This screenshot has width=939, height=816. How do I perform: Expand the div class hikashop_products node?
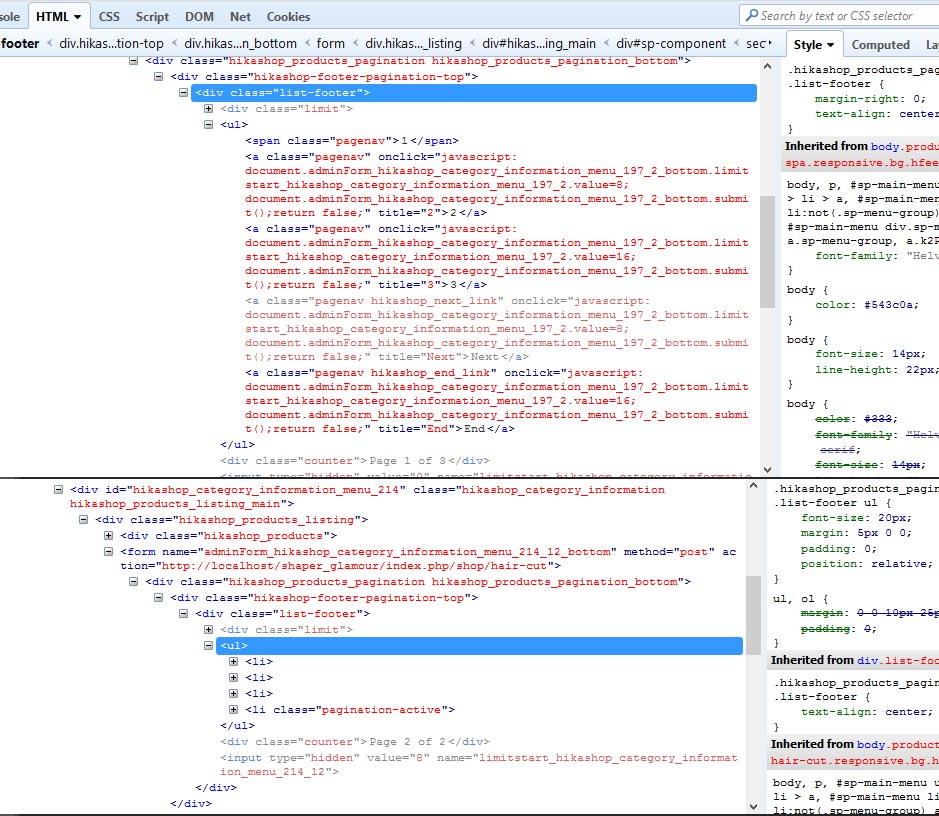click(x=110, y=536)
